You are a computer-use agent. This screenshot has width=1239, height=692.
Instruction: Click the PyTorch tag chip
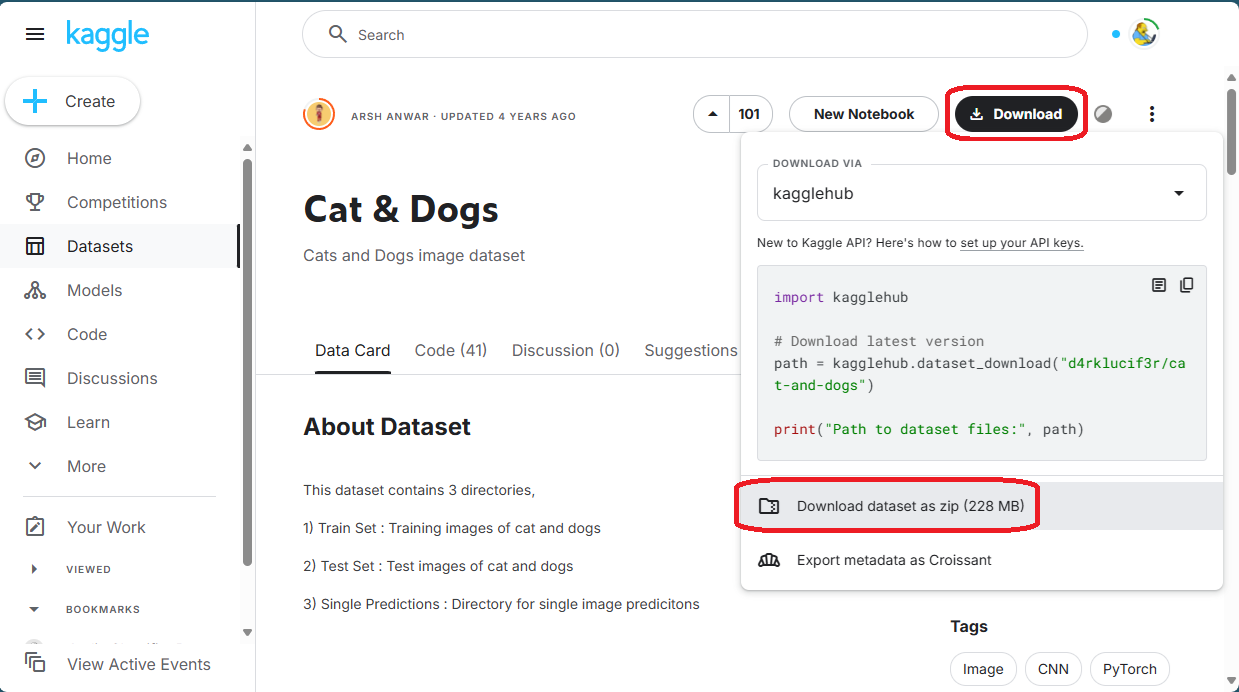pos(1129,669)
